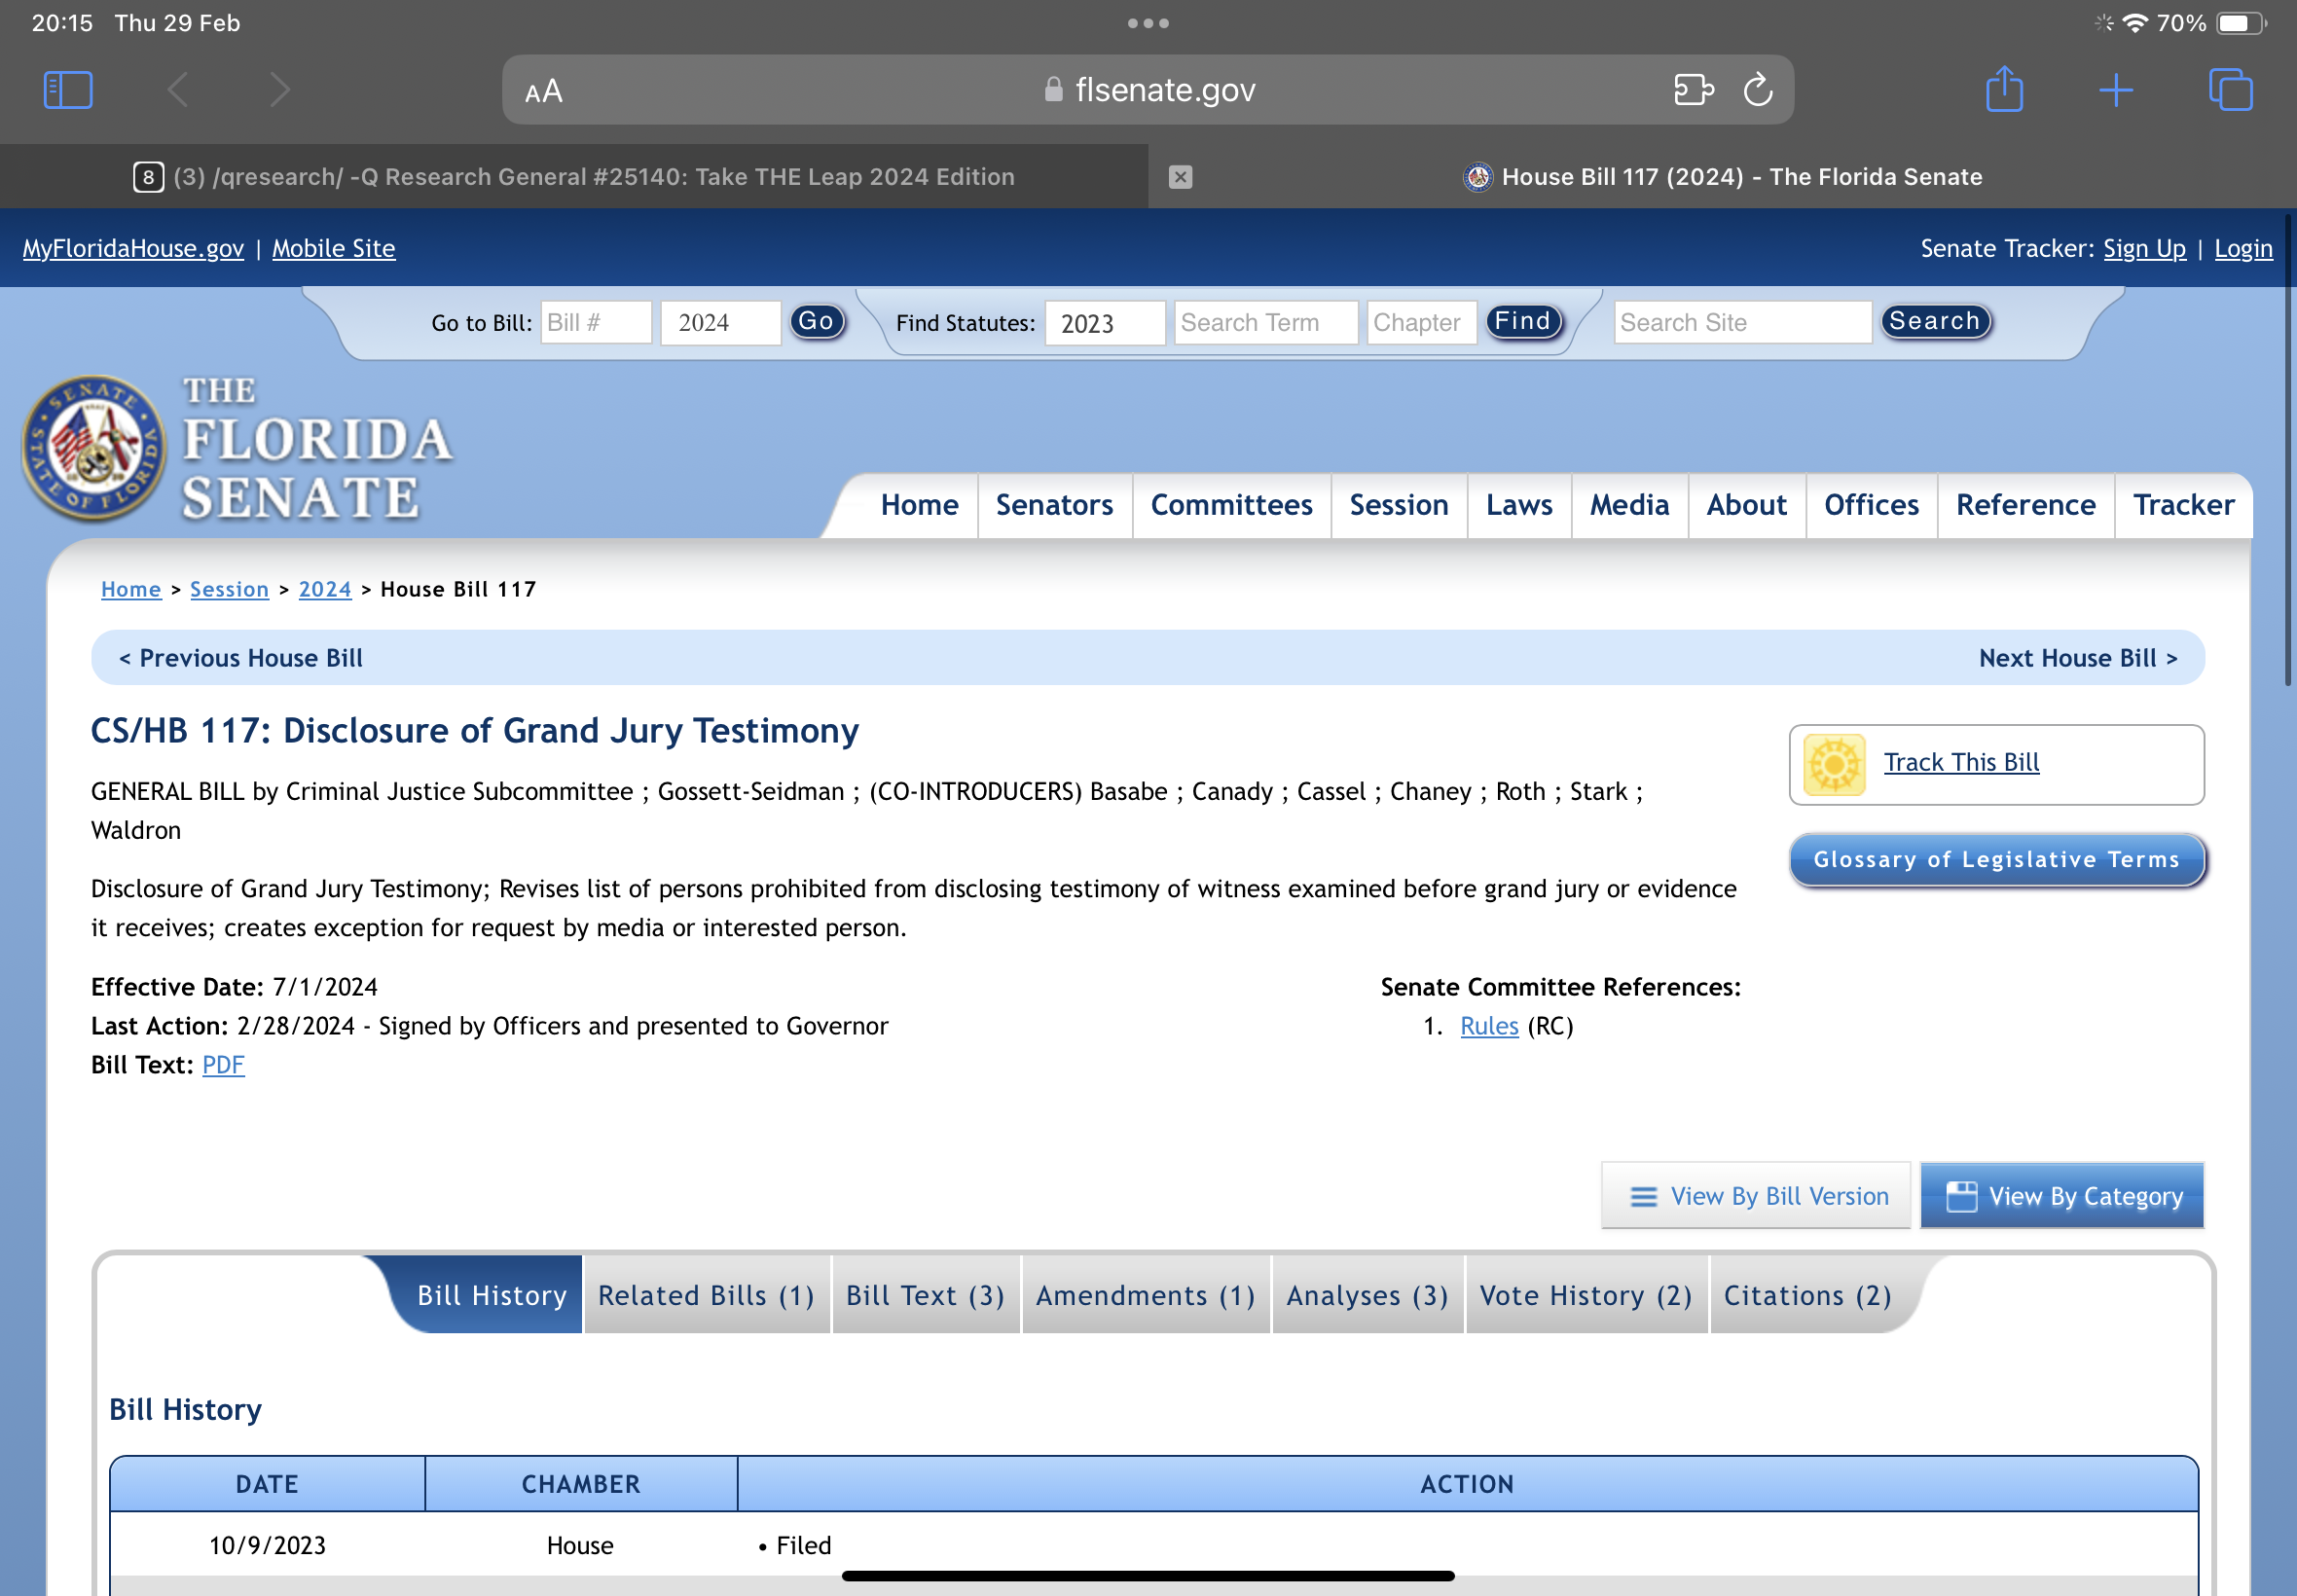This screenshot has width=2297, height=1596.
Task: Open Glossary of Legislative Terms
Action: [x=1996, y=860]
